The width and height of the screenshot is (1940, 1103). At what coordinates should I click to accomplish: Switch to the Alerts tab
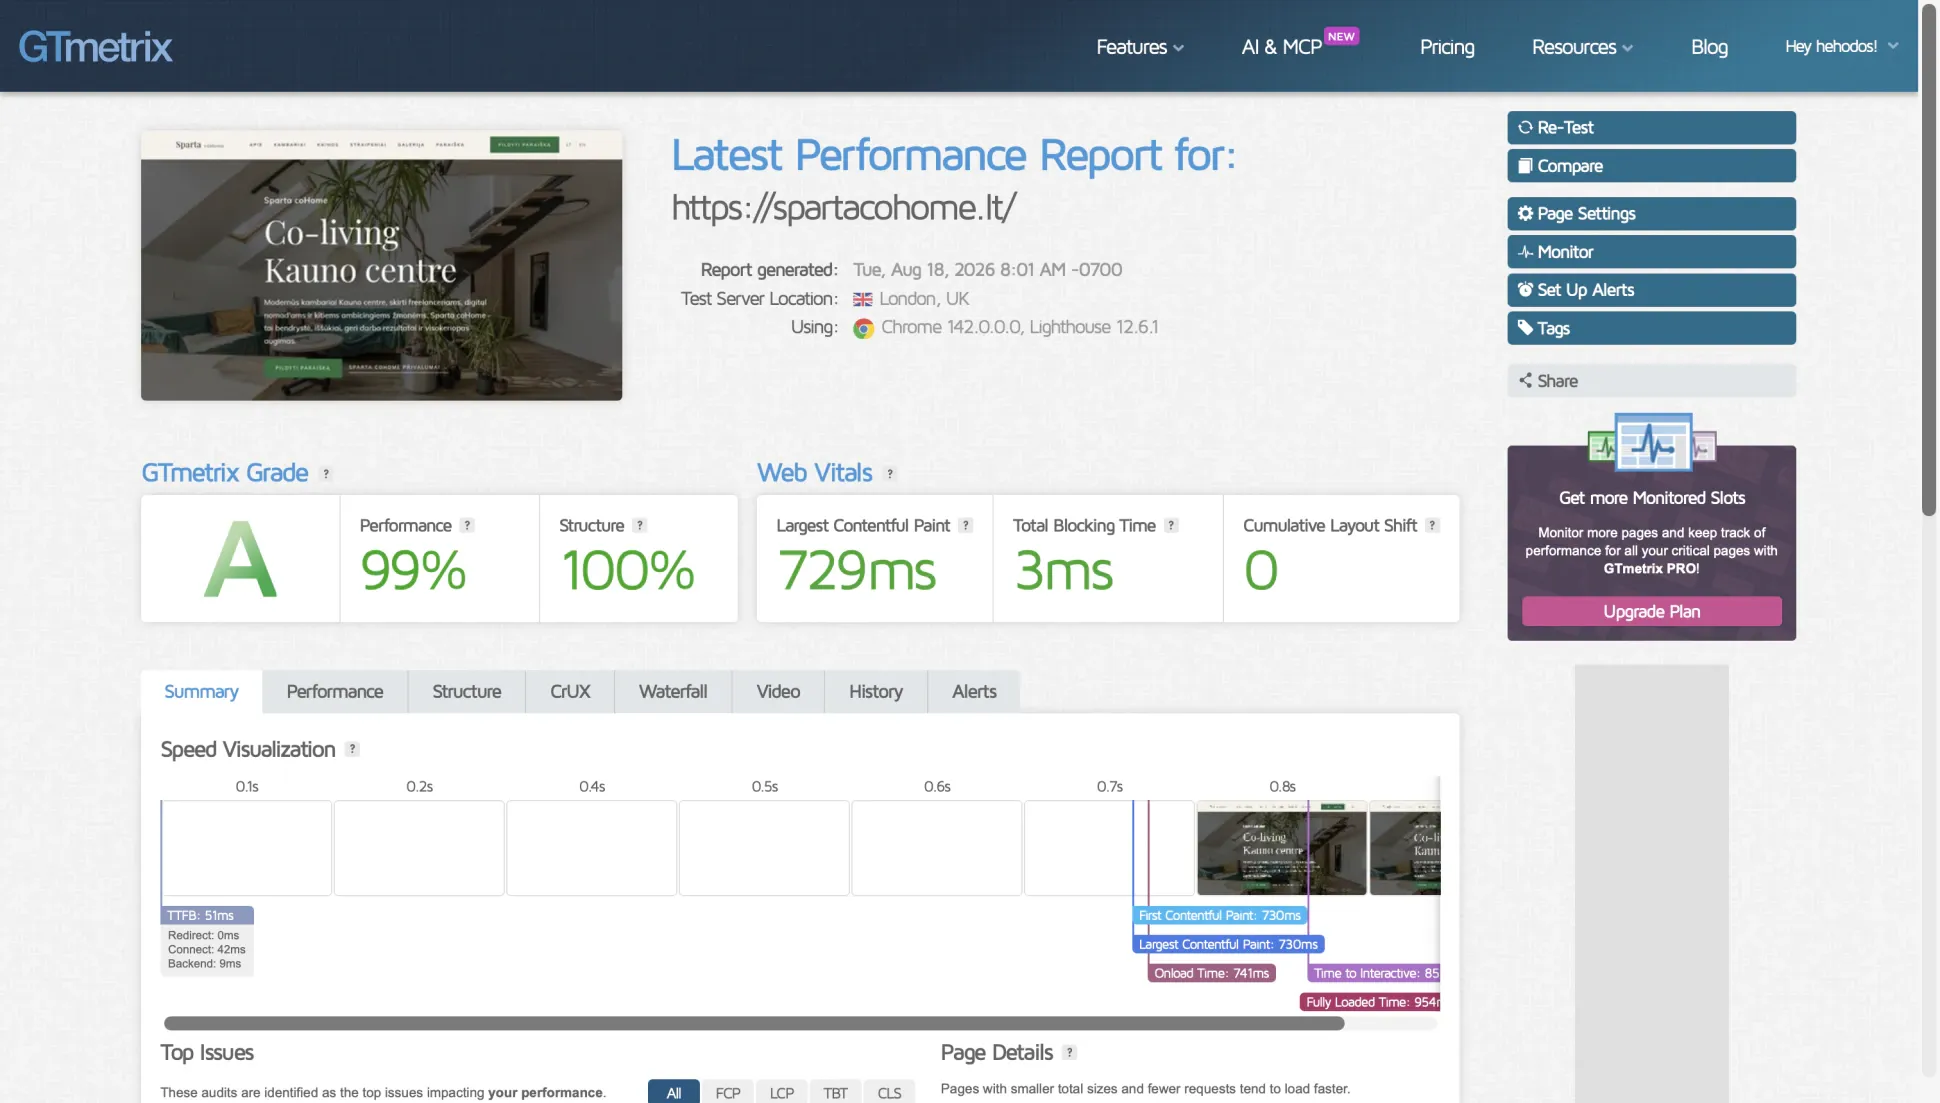click(x=974, y=692)
